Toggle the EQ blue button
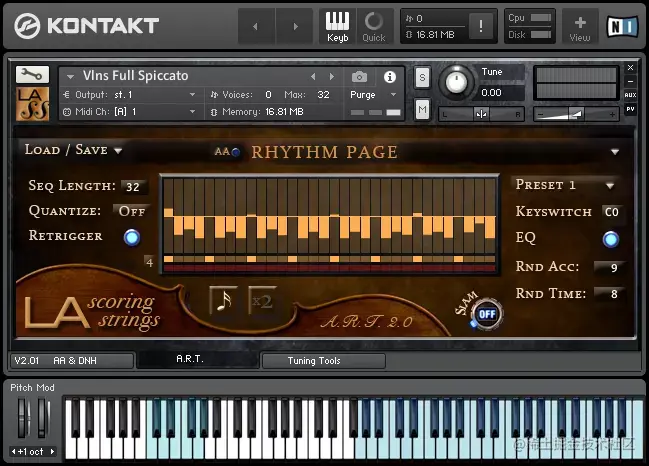 (611, 239)
